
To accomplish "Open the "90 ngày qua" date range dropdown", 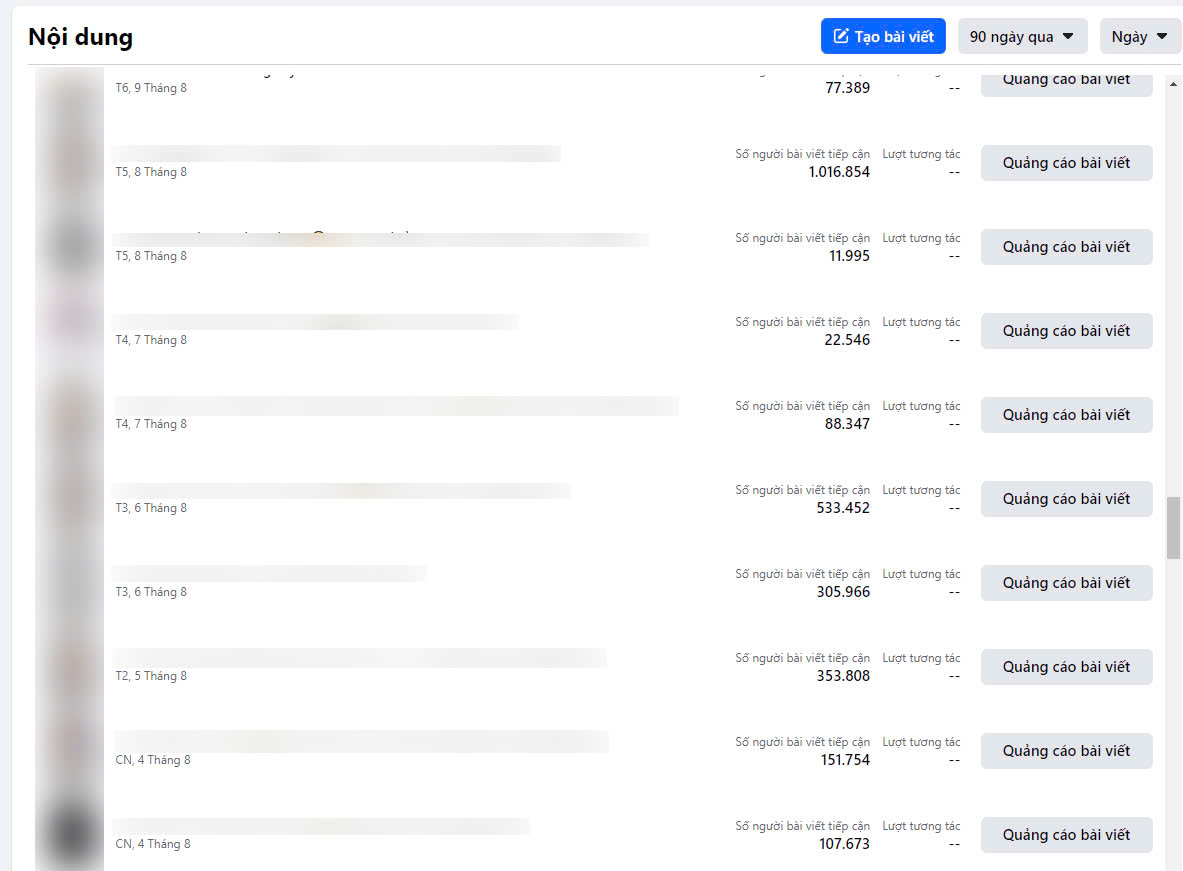I will tap(1022, 37).
